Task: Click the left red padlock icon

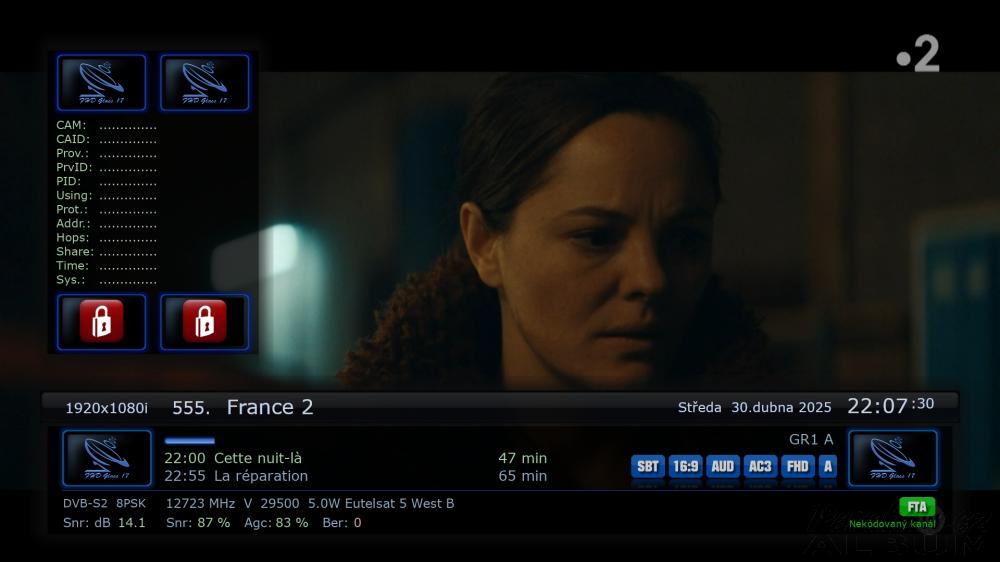Action: (101, 322)
